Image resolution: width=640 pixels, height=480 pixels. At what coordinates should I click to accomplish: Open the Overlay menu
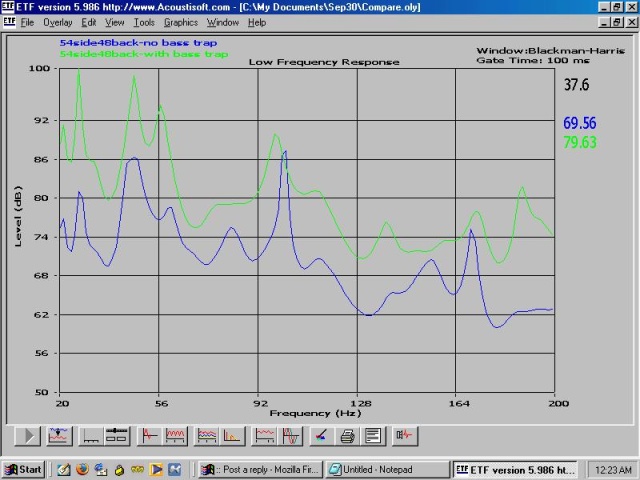coord(58,22)
